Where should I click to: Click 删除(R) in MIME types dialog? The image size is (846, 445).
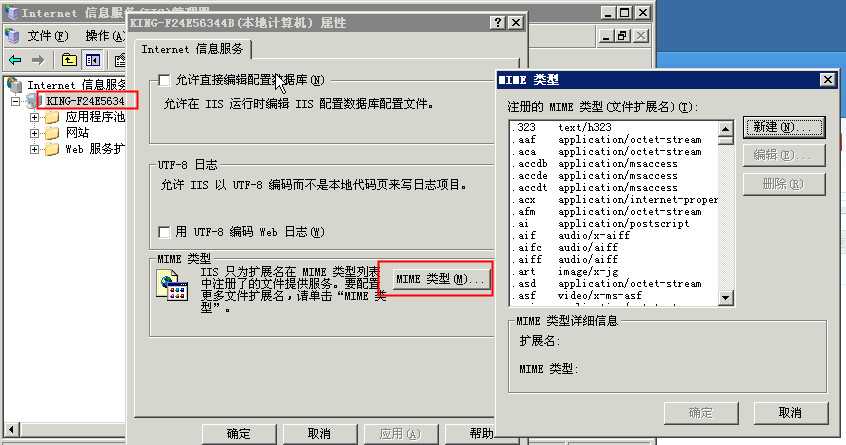784,184
